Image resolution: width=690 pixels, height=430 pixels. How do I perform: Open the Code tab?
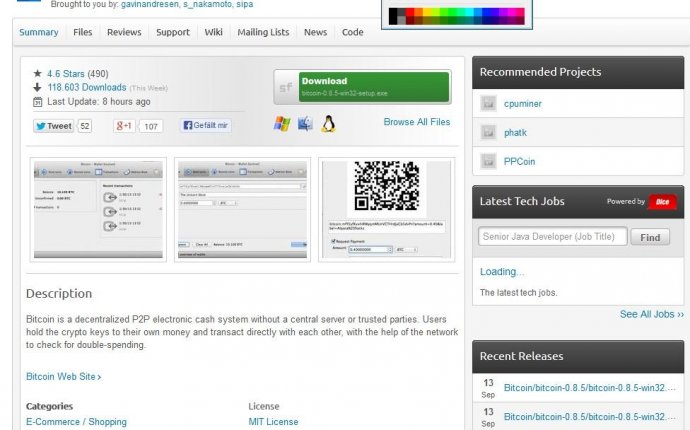[x=352, y=32]
